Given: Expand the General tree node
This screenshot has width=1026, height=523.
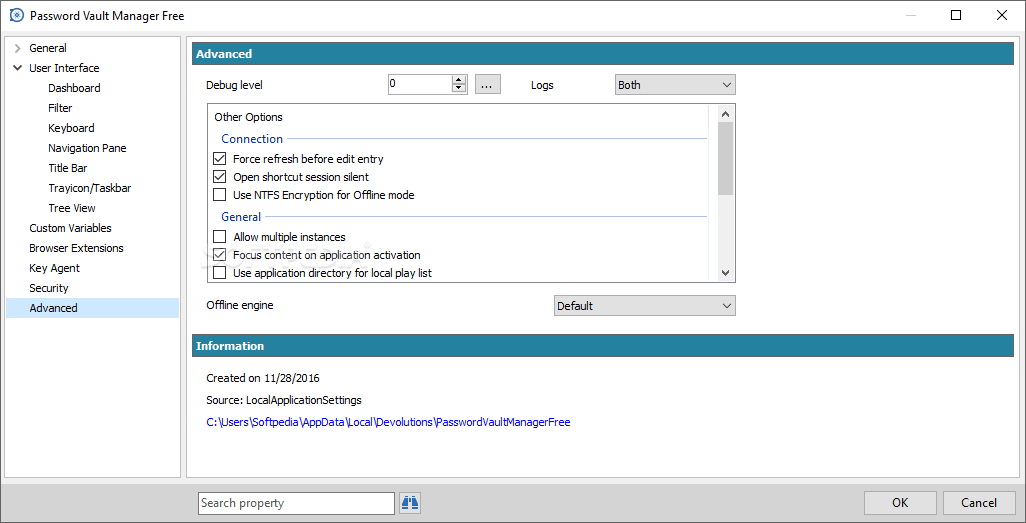Looking at the screenshot, I should click(18, 48).
